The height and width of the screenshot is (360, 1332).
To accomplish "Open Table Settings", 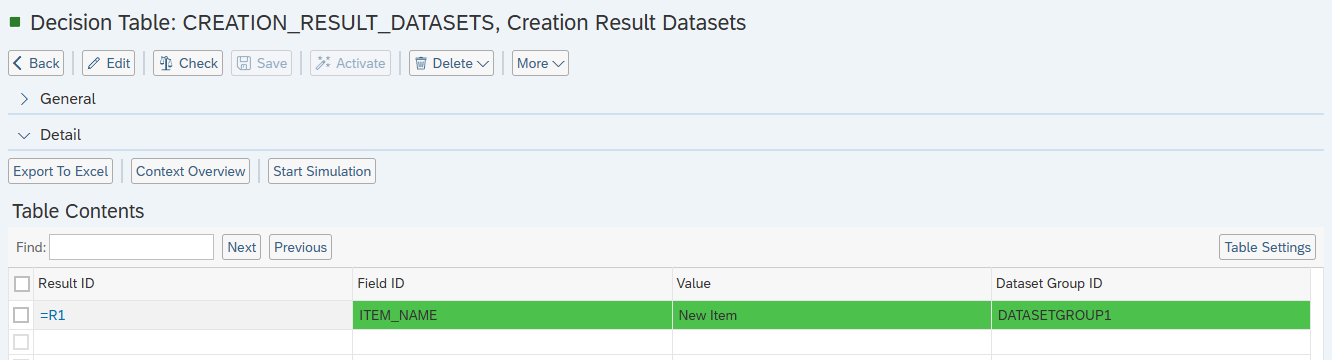I will 1268,247.
